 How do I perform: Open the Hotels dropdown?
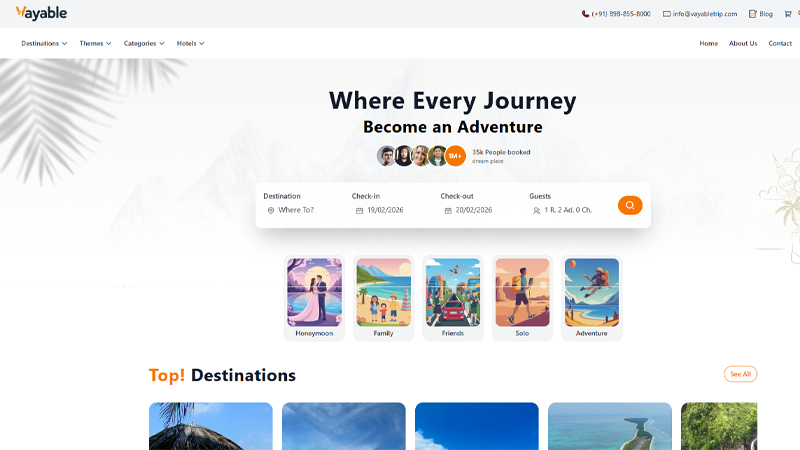tap(190, 43)
